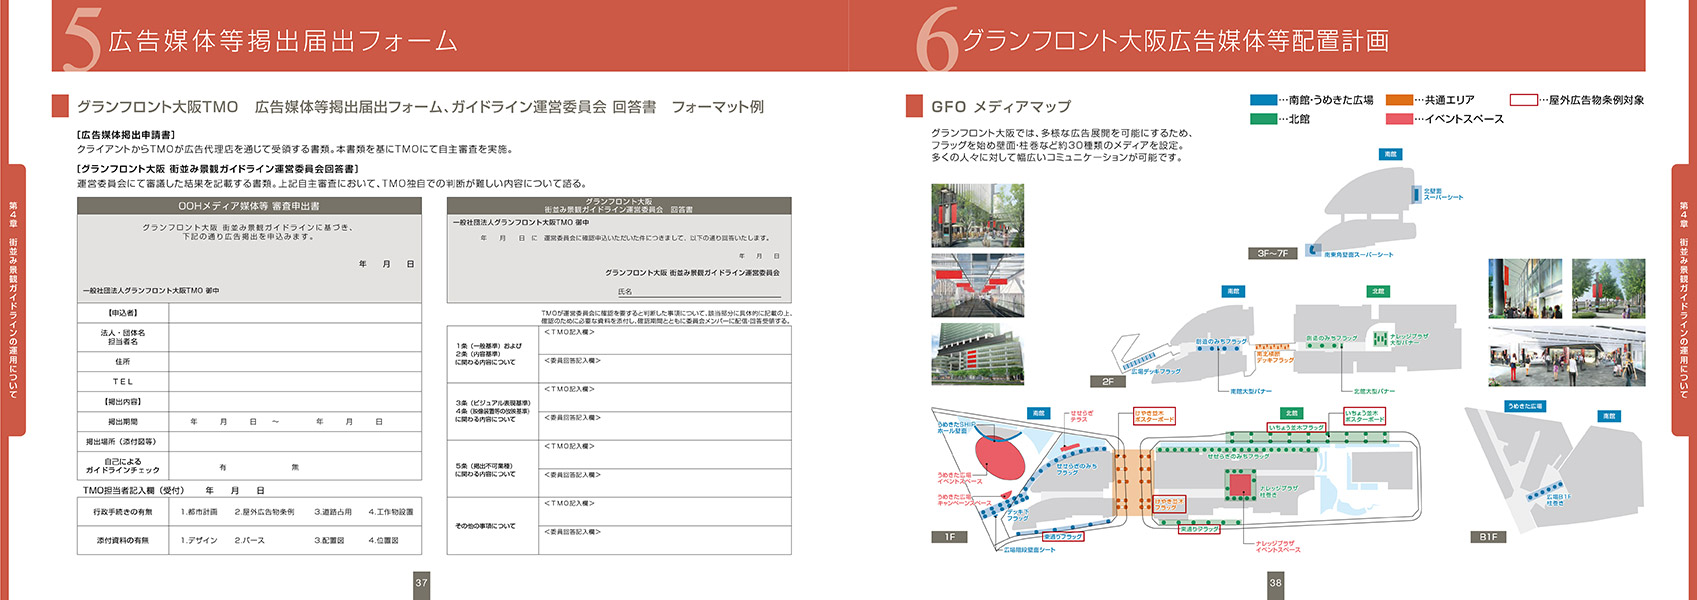Screen dimensions: 1697x600
Task: Select the 1F floor label
Action: pos(950,537)
